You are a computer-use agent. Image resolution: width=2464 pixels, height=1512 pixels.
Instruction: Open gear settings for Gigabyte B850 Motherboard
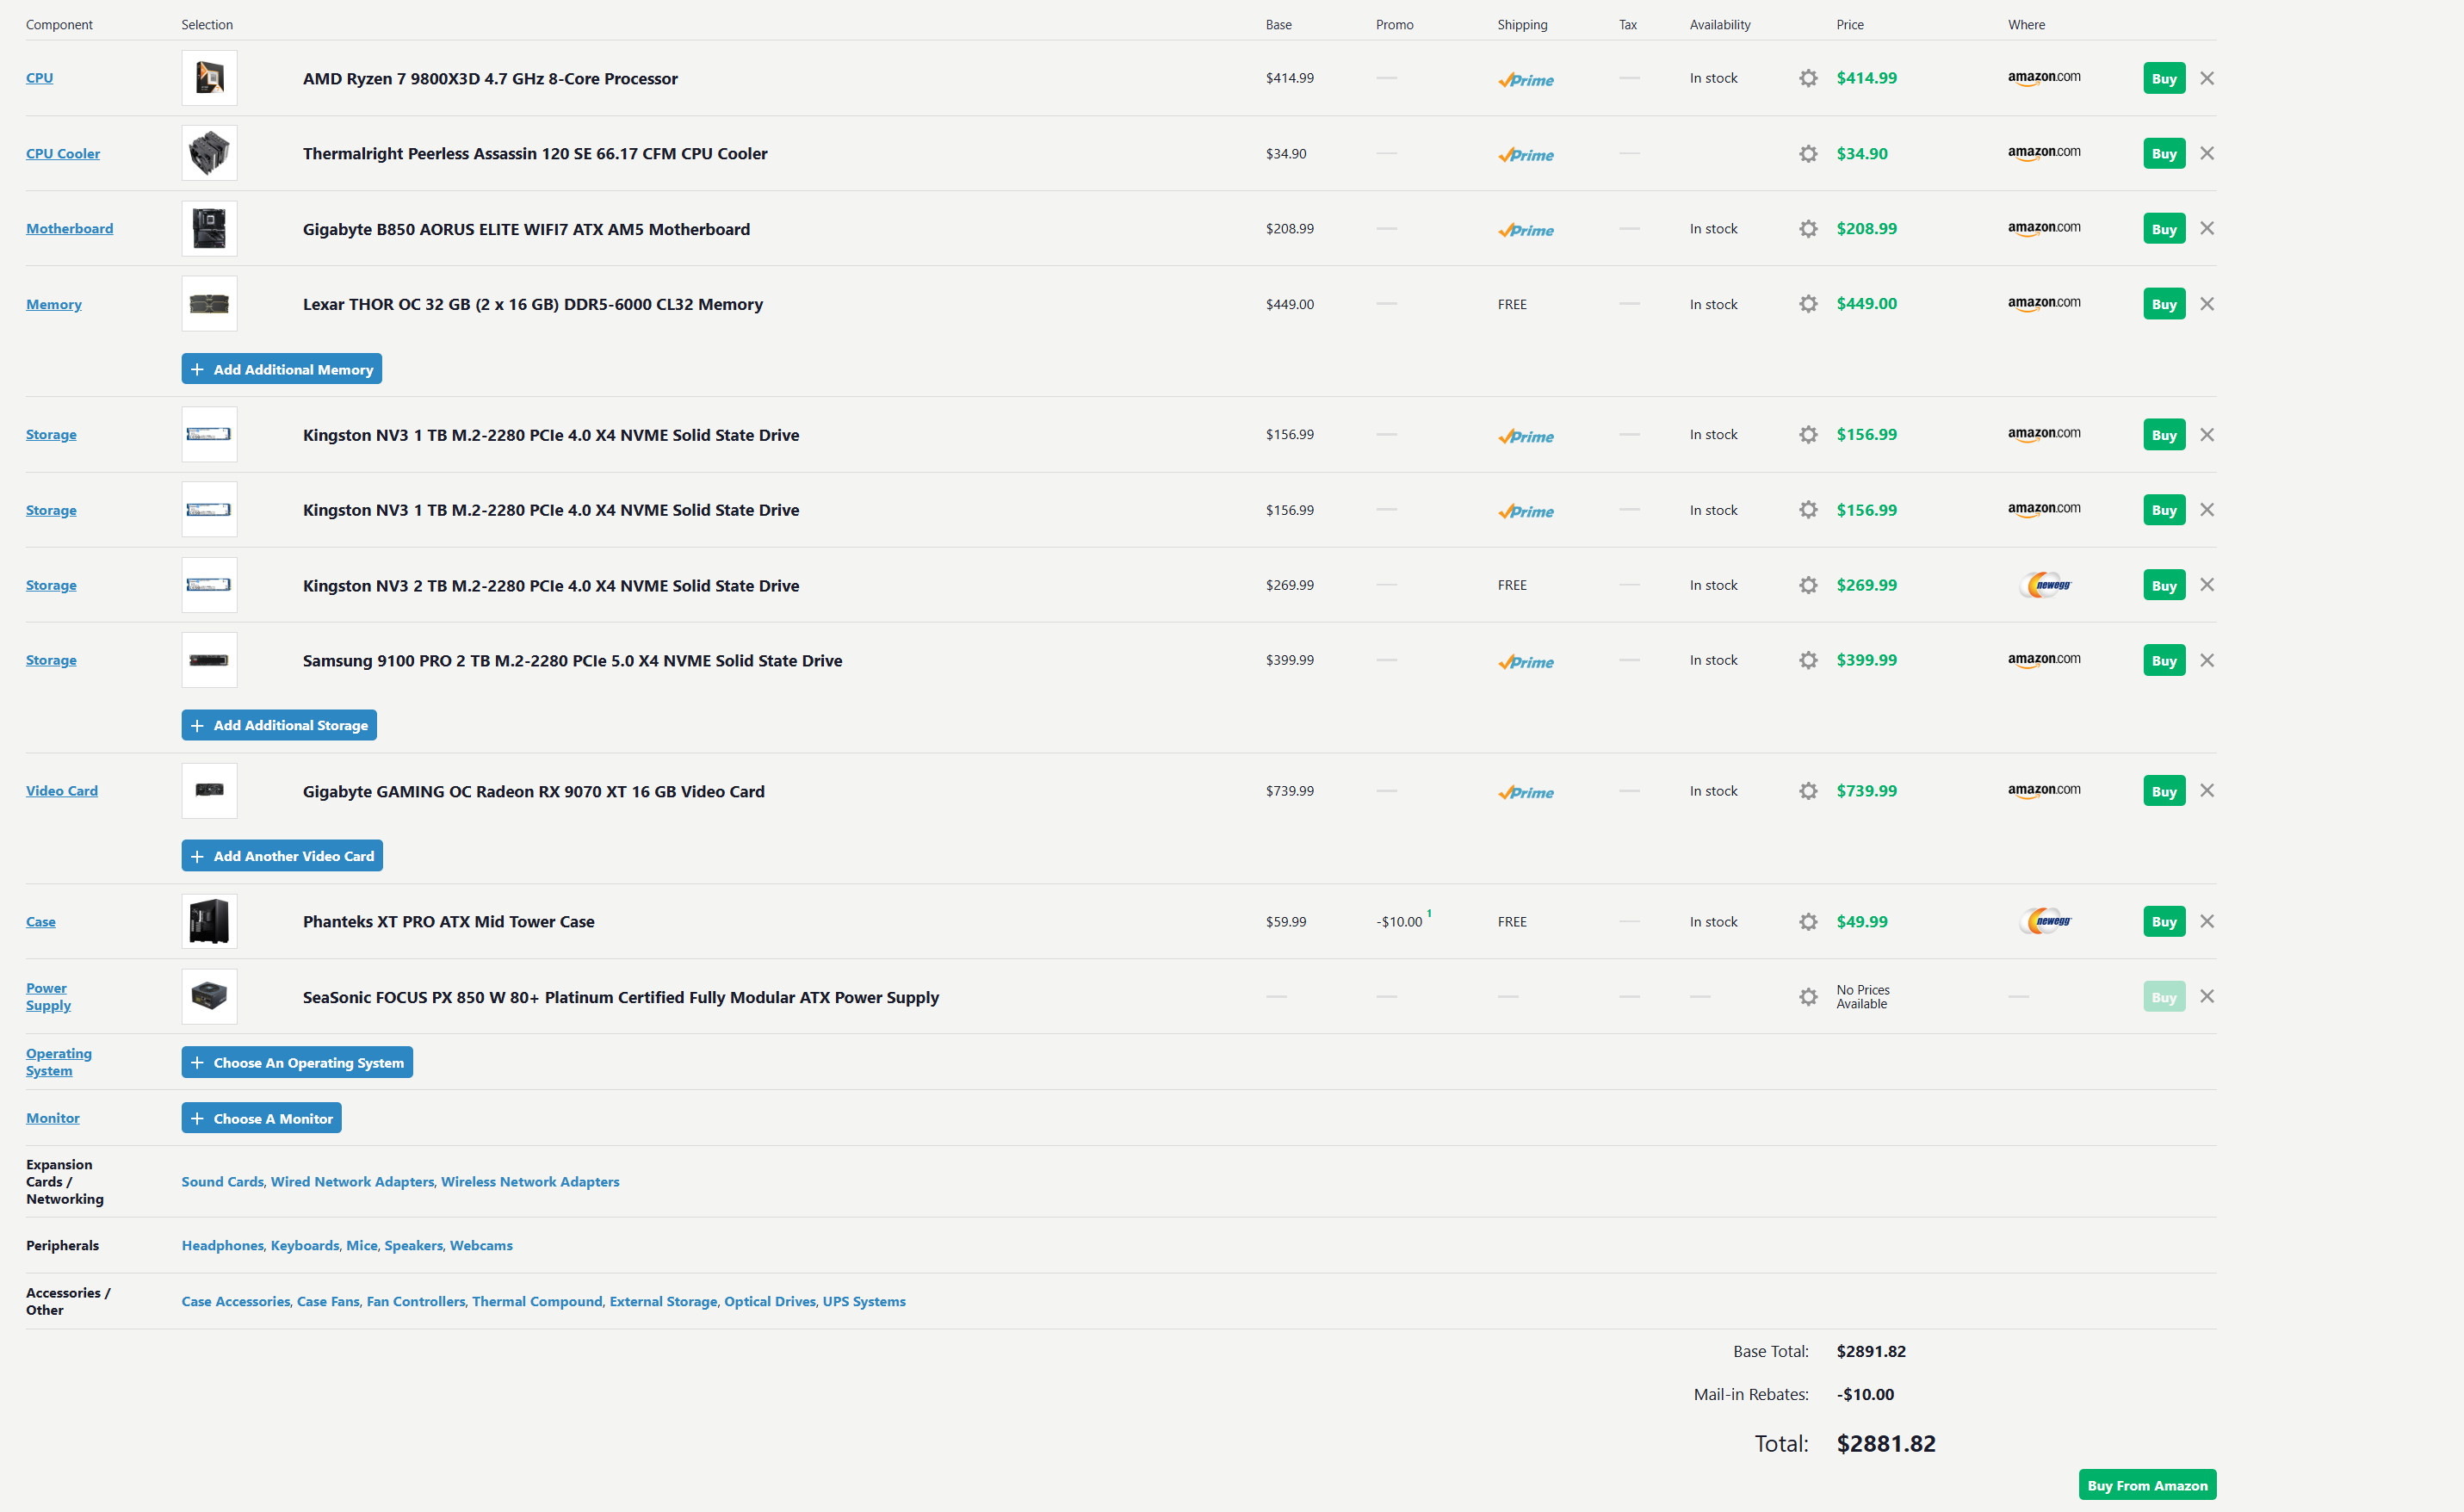coord(1808,228)
